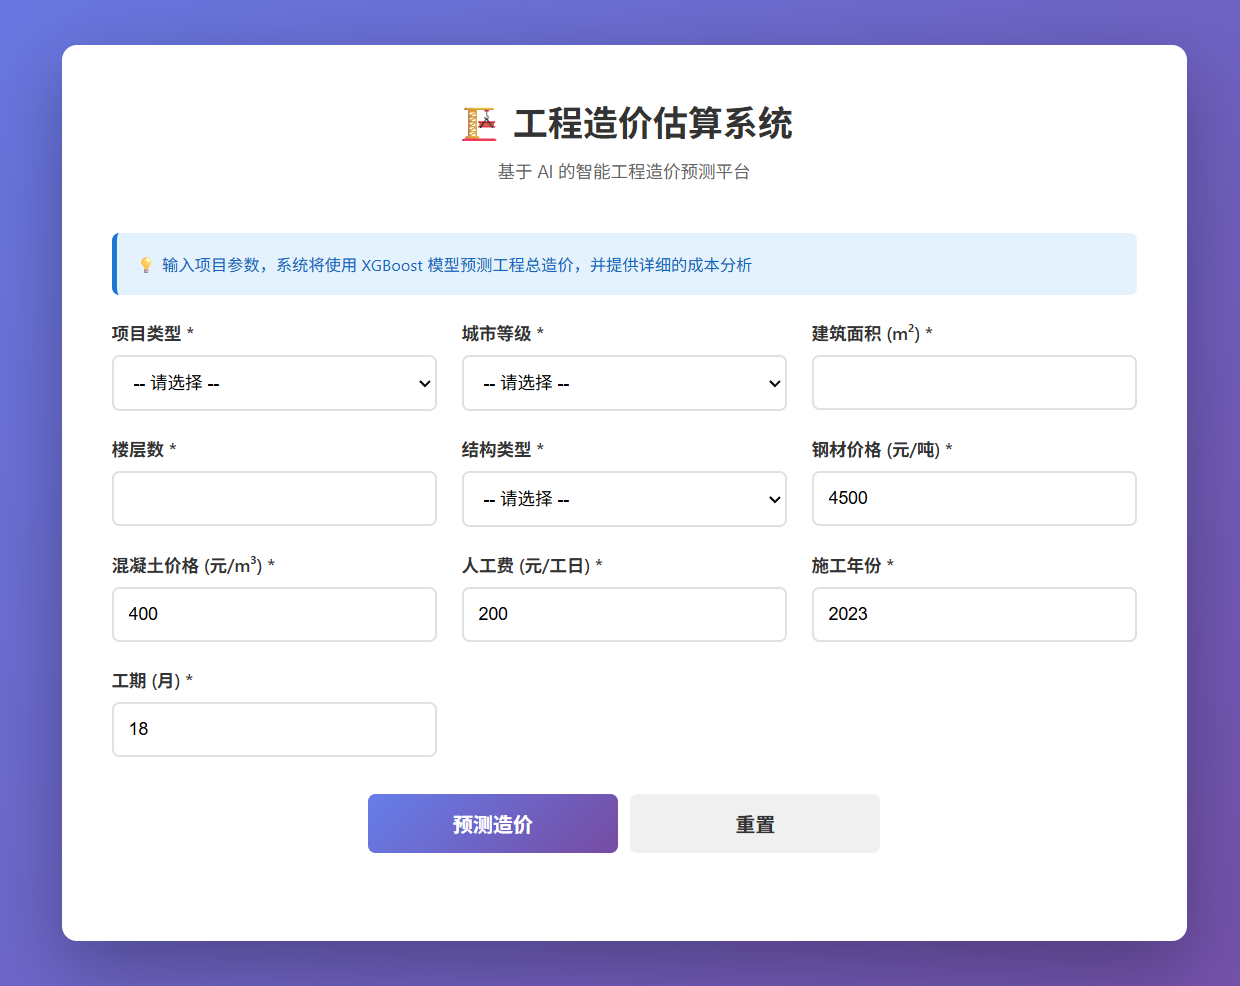1240x986 pixels.
Task: Click inside the 建筑面积 input field
Action: [x=974, y=383]
